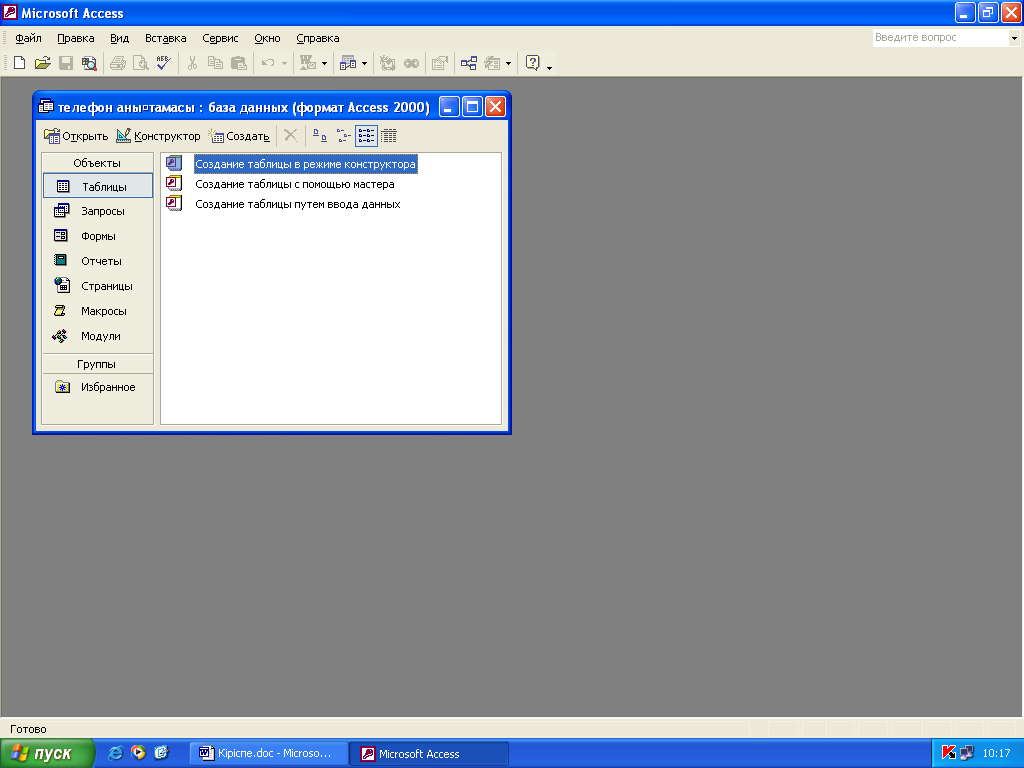Image resolution: width=1024 pixels, height=768 pixels.
Task: Expand the Analyze dropdown arrow
Action: 364,63
